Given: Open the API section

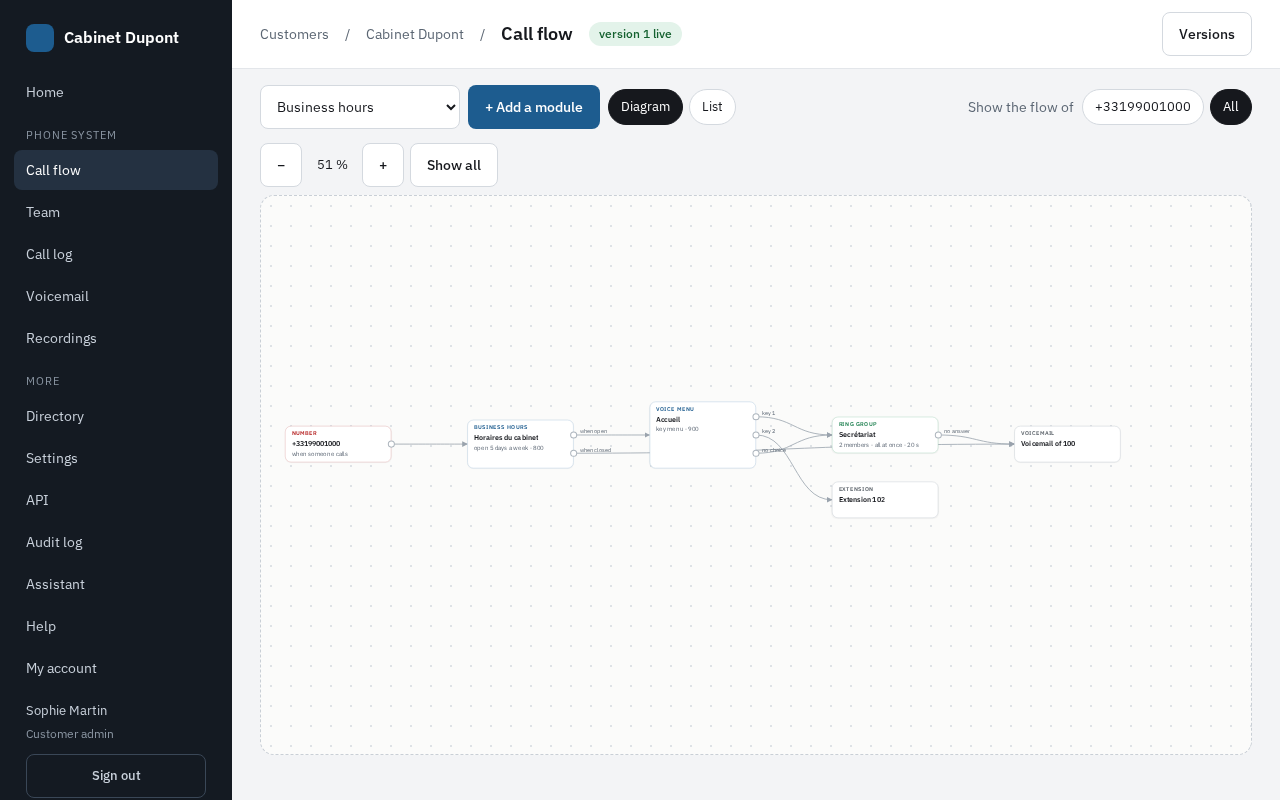Looking at the screenshot, I should point(116,500).
